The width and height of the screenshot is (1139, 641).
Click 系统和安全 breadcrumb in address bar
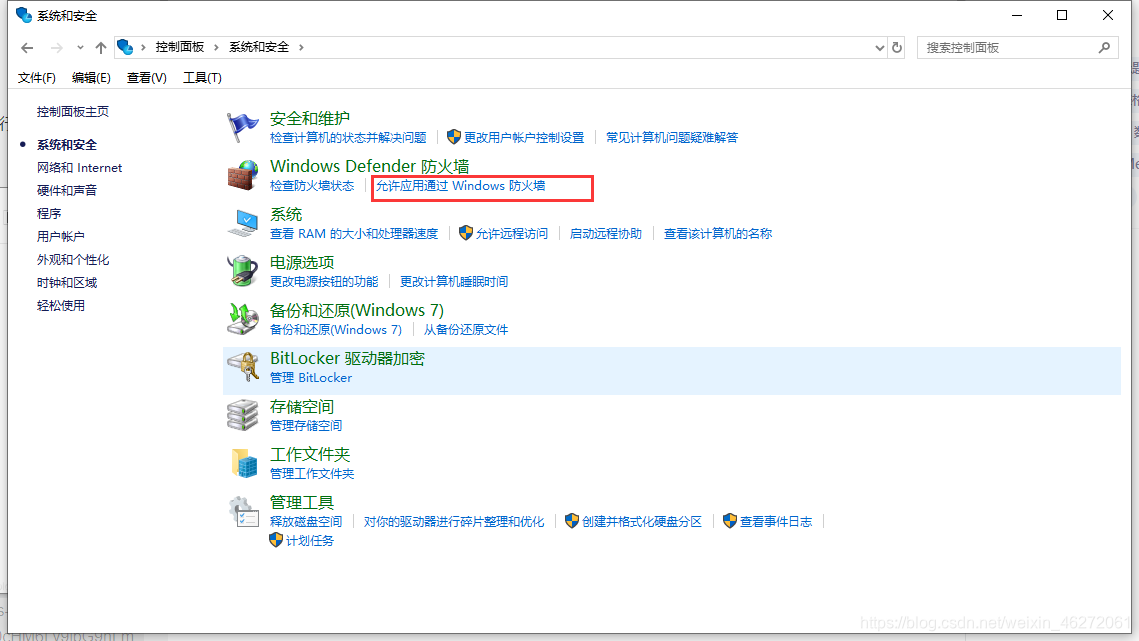tap(259, 47)
